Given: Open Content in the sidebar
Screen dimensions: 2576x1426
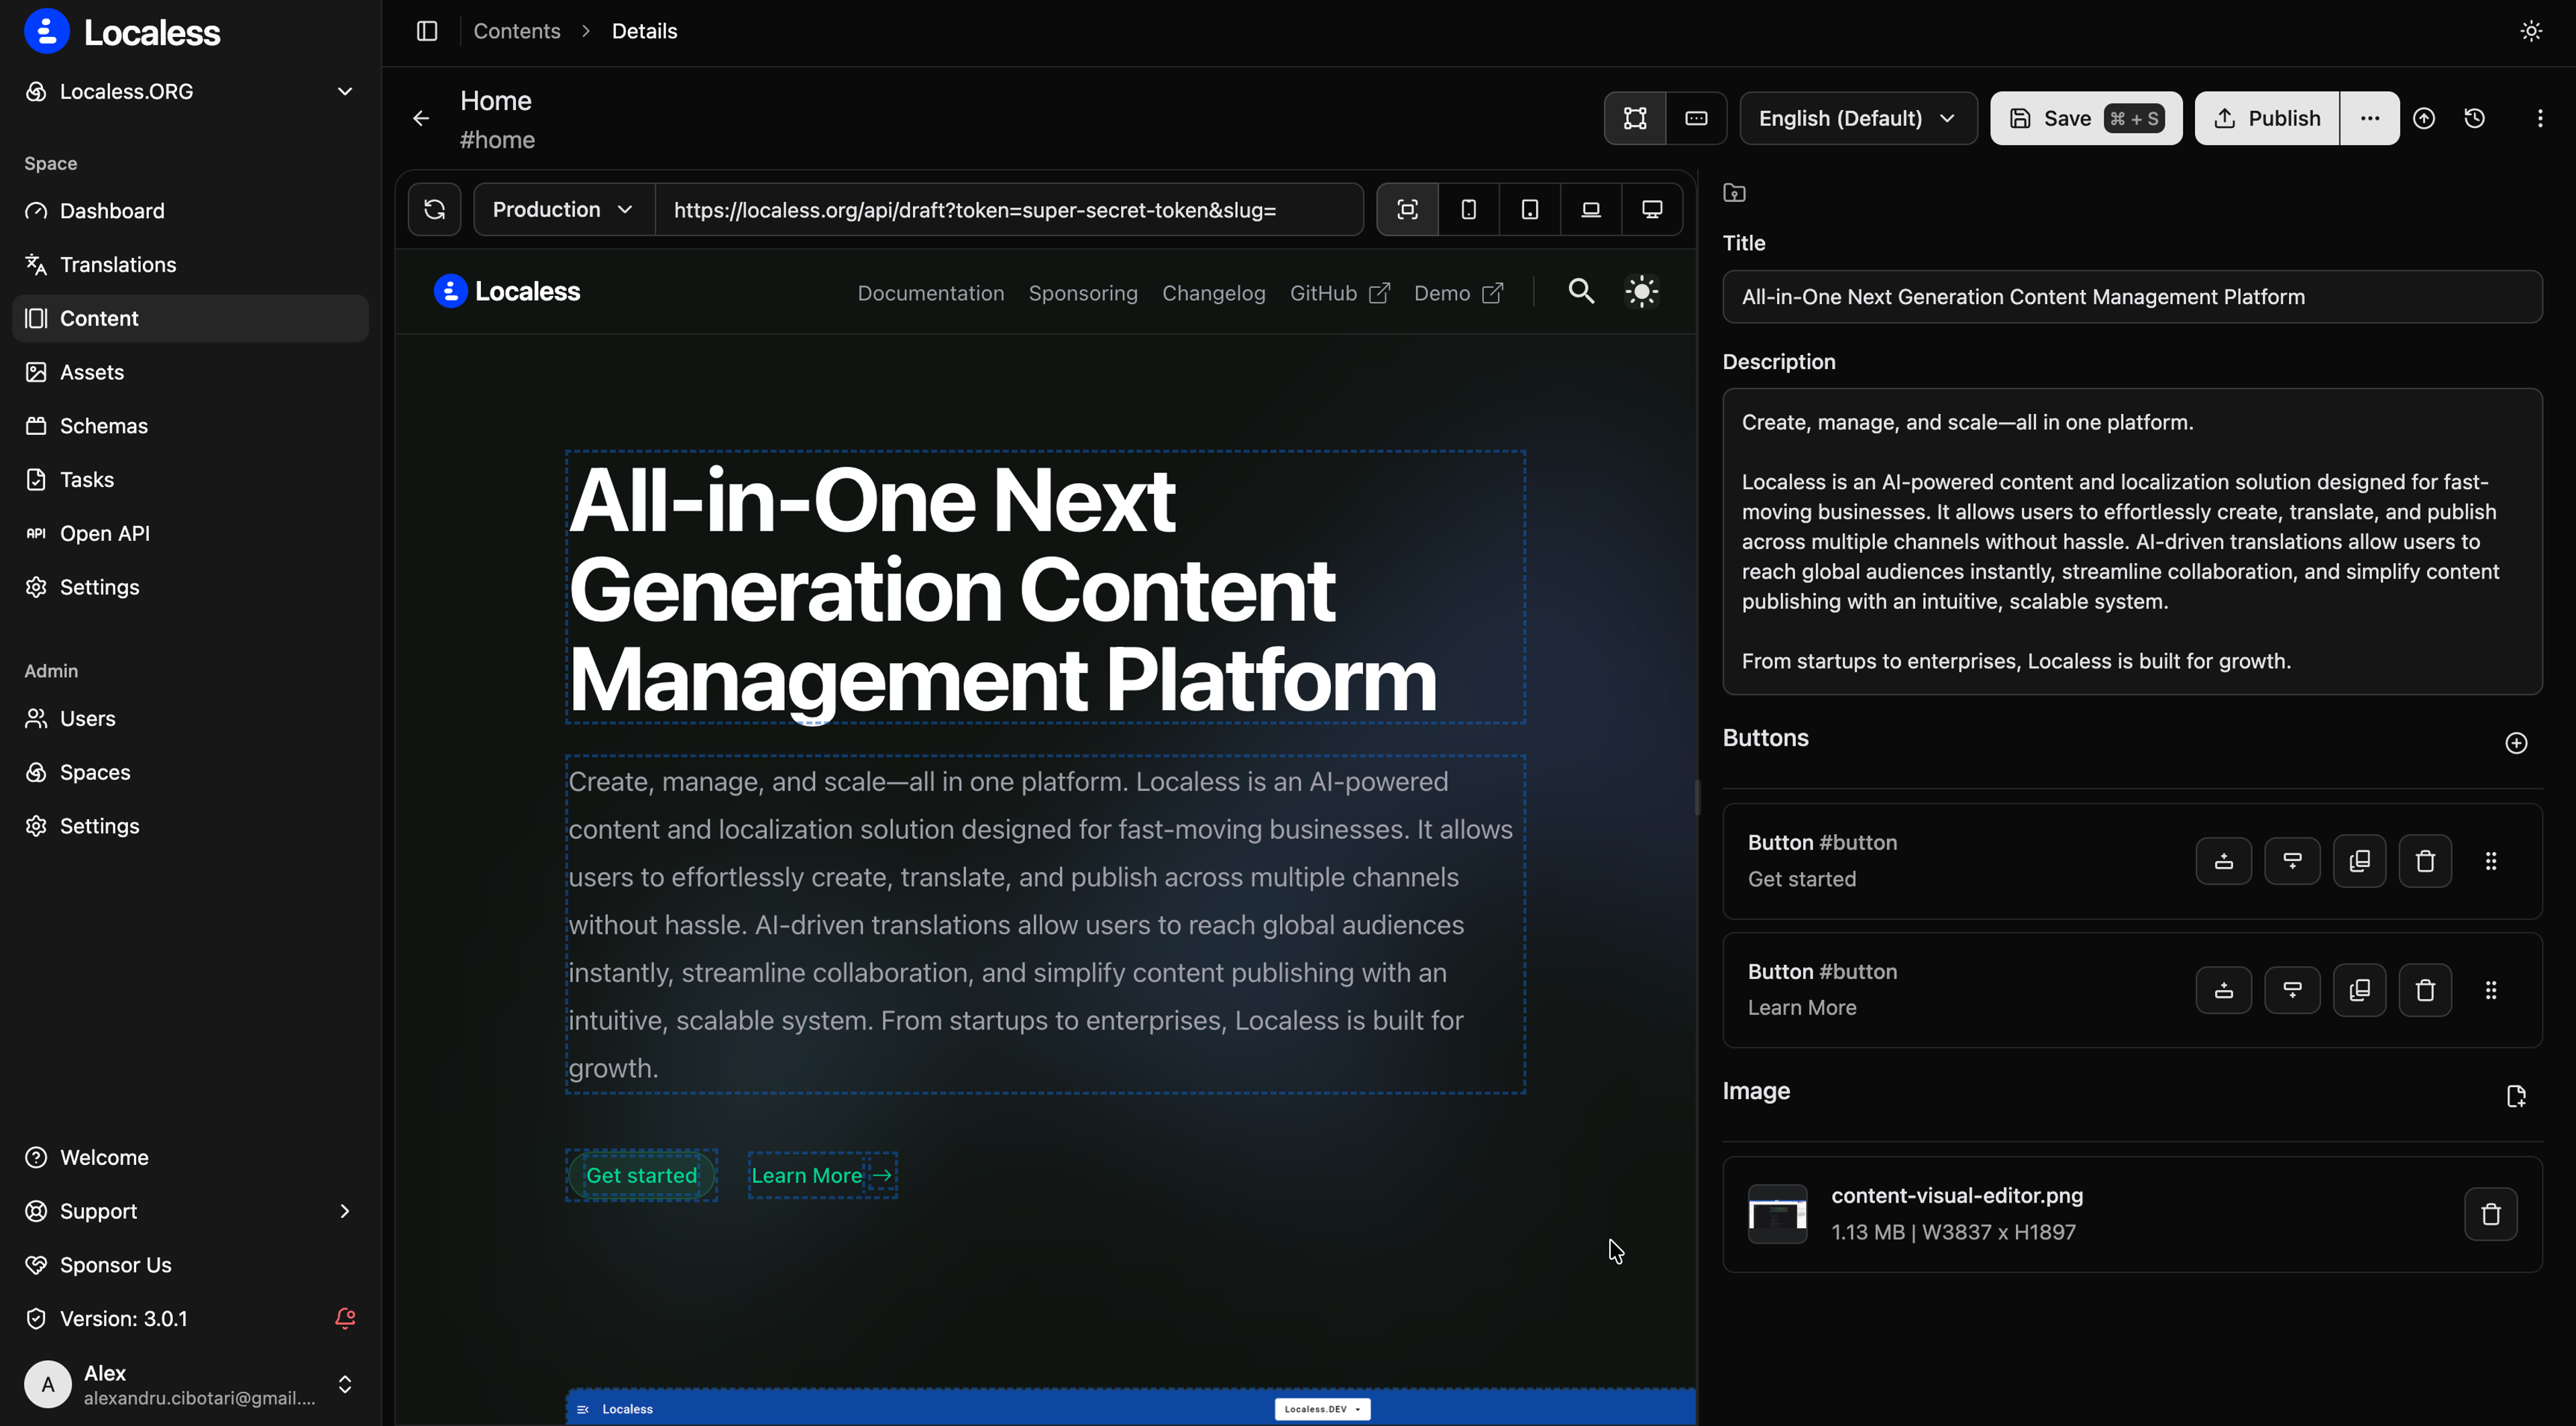Looking at the screenshot, I should pyautogui.click(x=190, y=318).
